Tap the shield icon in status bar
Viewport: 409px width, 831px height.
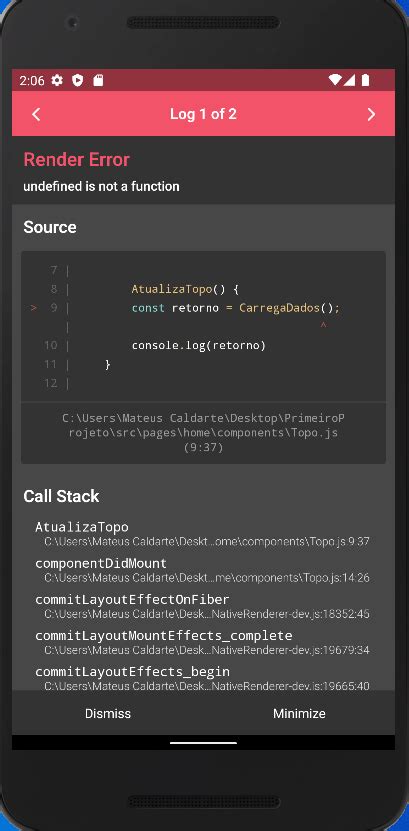coord(78,80)
